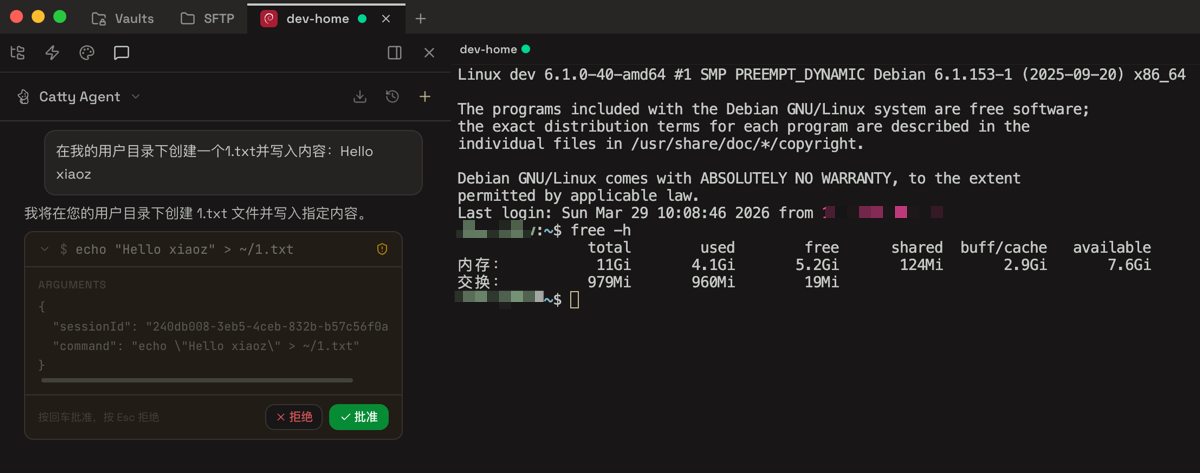Open the host tree icon in sidebar toolbar
Viewport: 1200px width, 473px height.
[17, 53]
